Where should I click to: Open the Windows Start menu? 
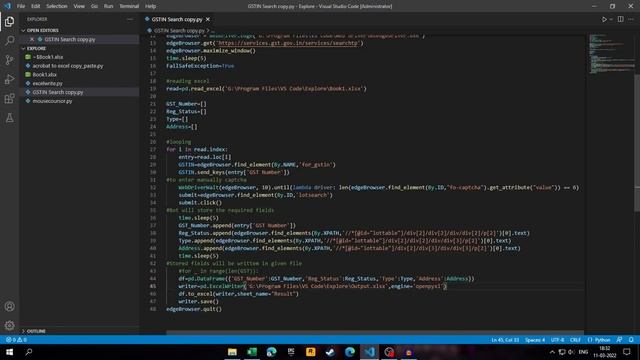[x=9, y=352]
